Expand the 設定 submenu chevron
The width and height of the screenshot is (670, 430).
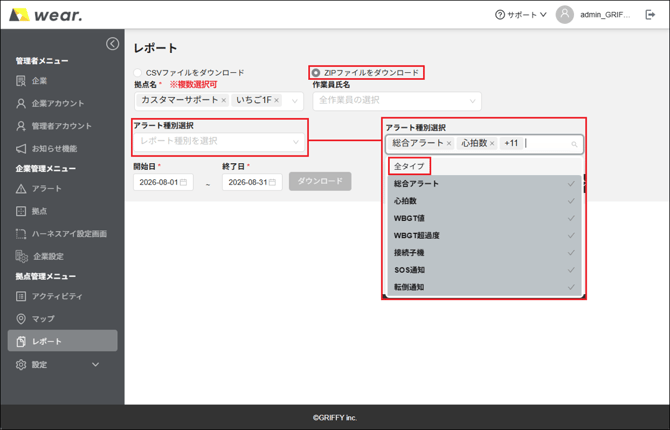tap(95, 365)
